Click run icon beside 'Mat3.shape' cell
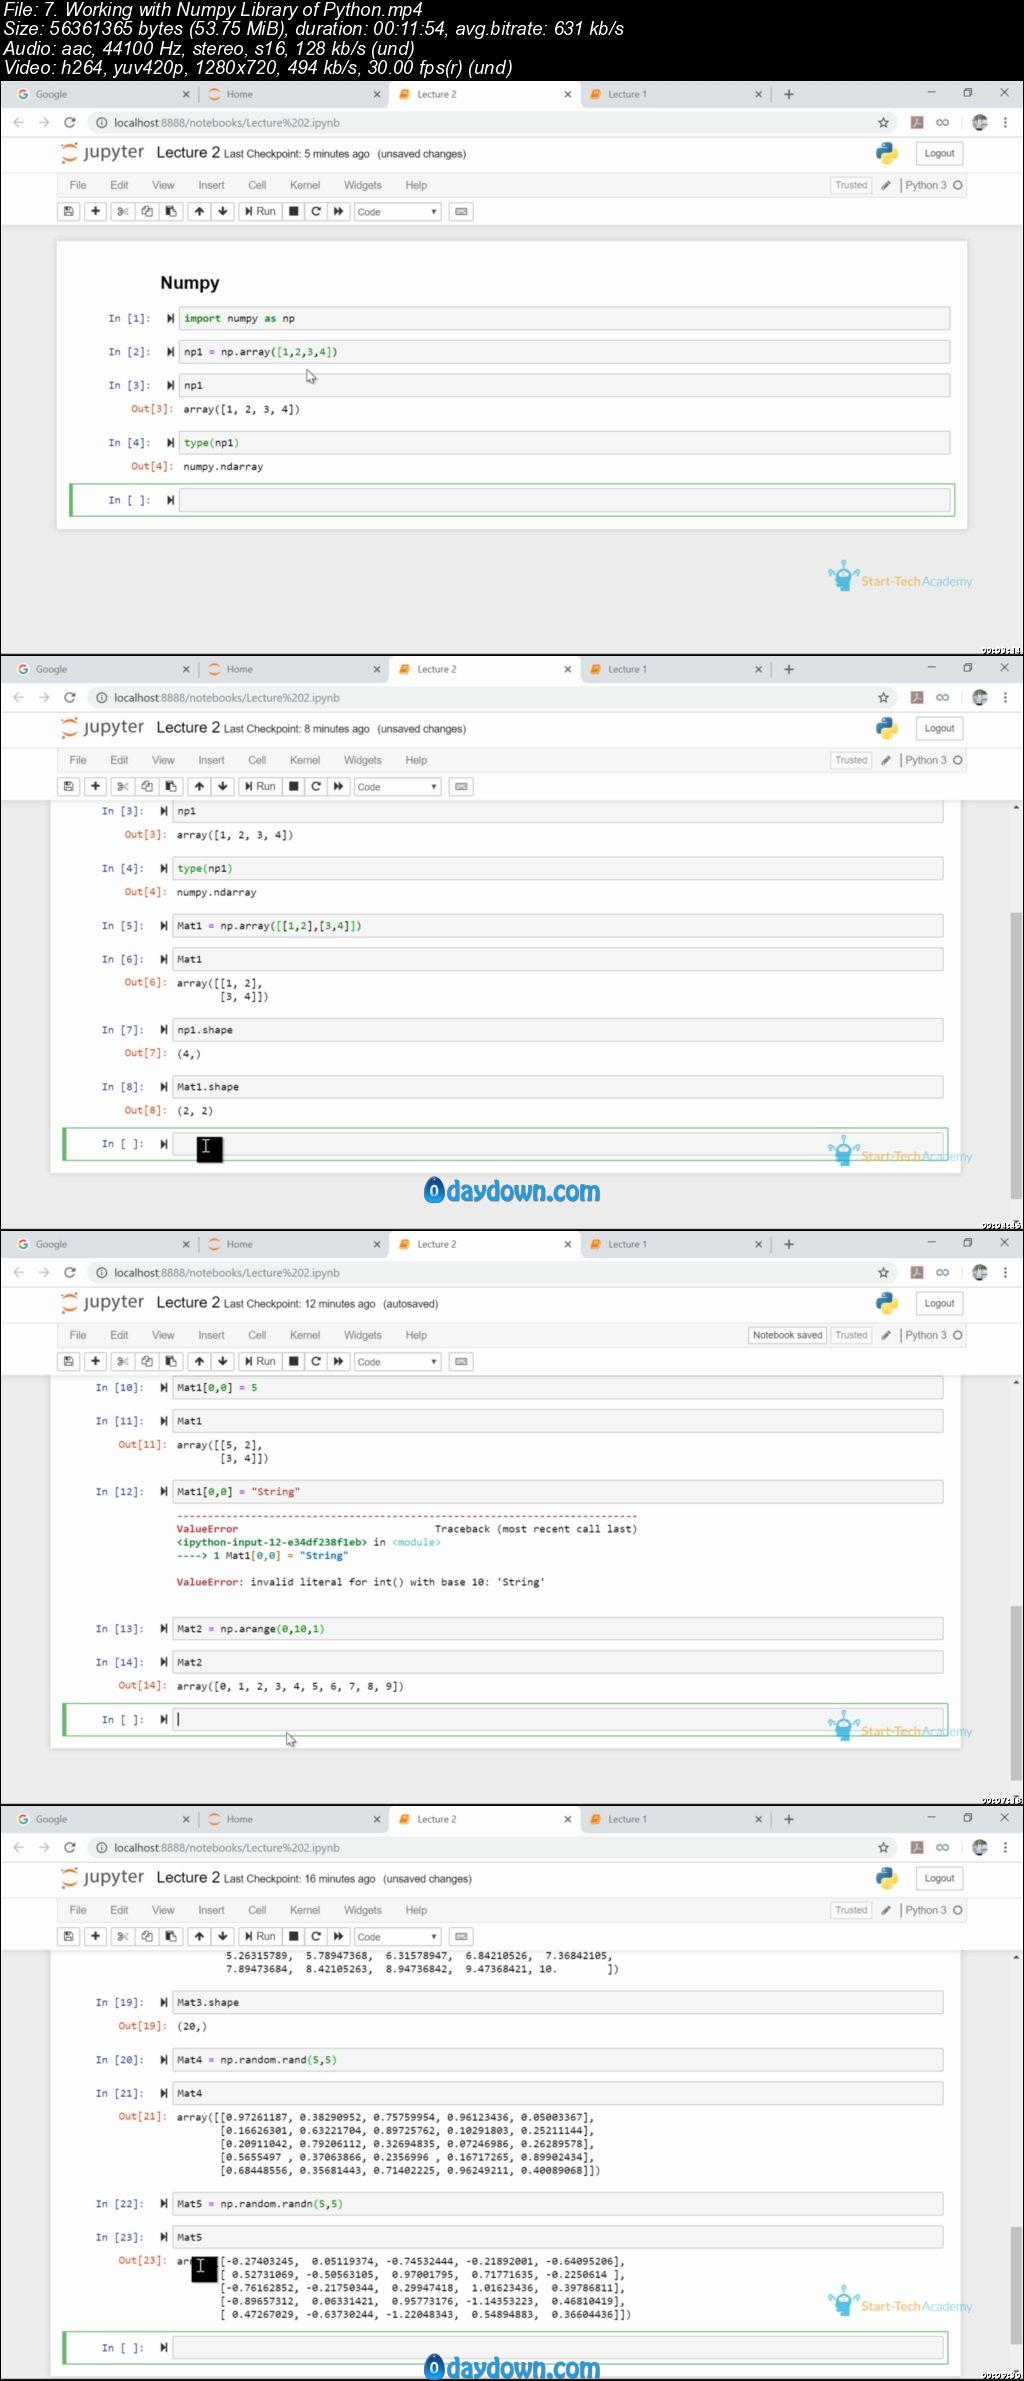This screenshot has height=2381, width=1024. pos(163,2002)
